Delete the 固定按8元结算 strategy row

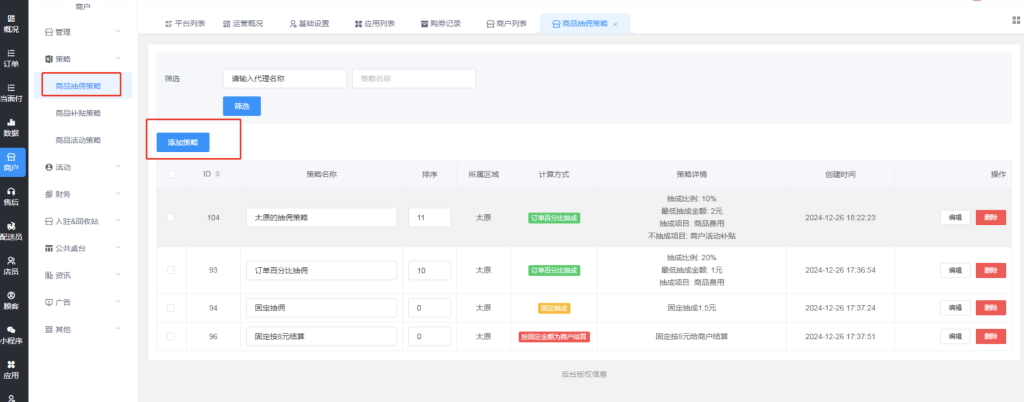[x=990, y=336]
